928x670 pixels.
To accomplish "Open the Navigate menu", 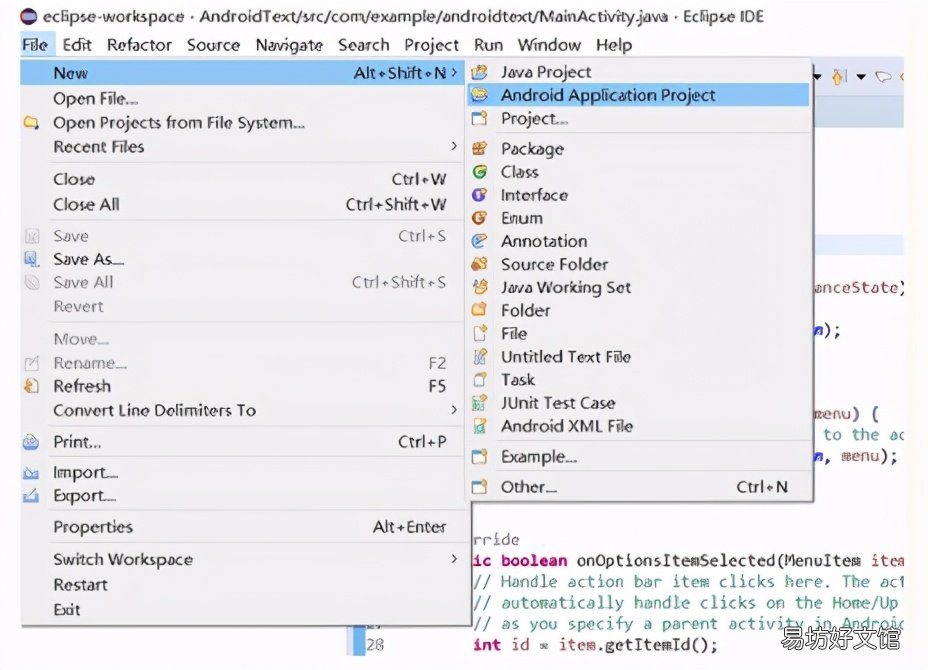I will [x=289, y=45].
